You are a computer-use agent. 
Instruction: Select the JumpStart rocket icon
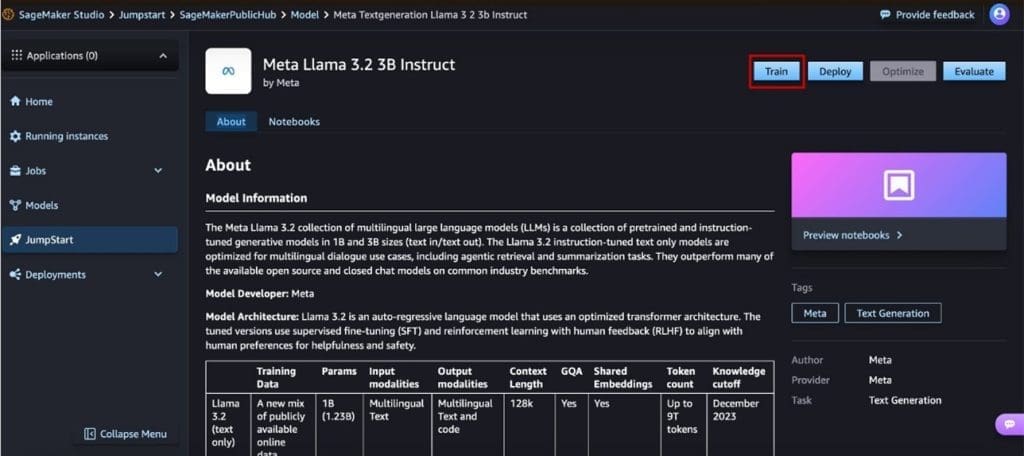point(15,240)
